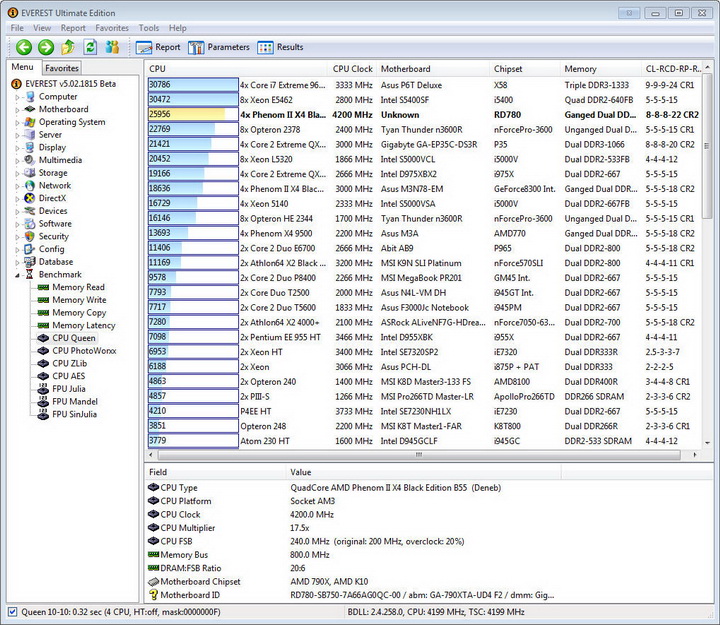The width and height of the screenshot is (720, 625).
Task: Open the Memory Write benchmark
Action: pyautogui.click(x=79, y=300)
